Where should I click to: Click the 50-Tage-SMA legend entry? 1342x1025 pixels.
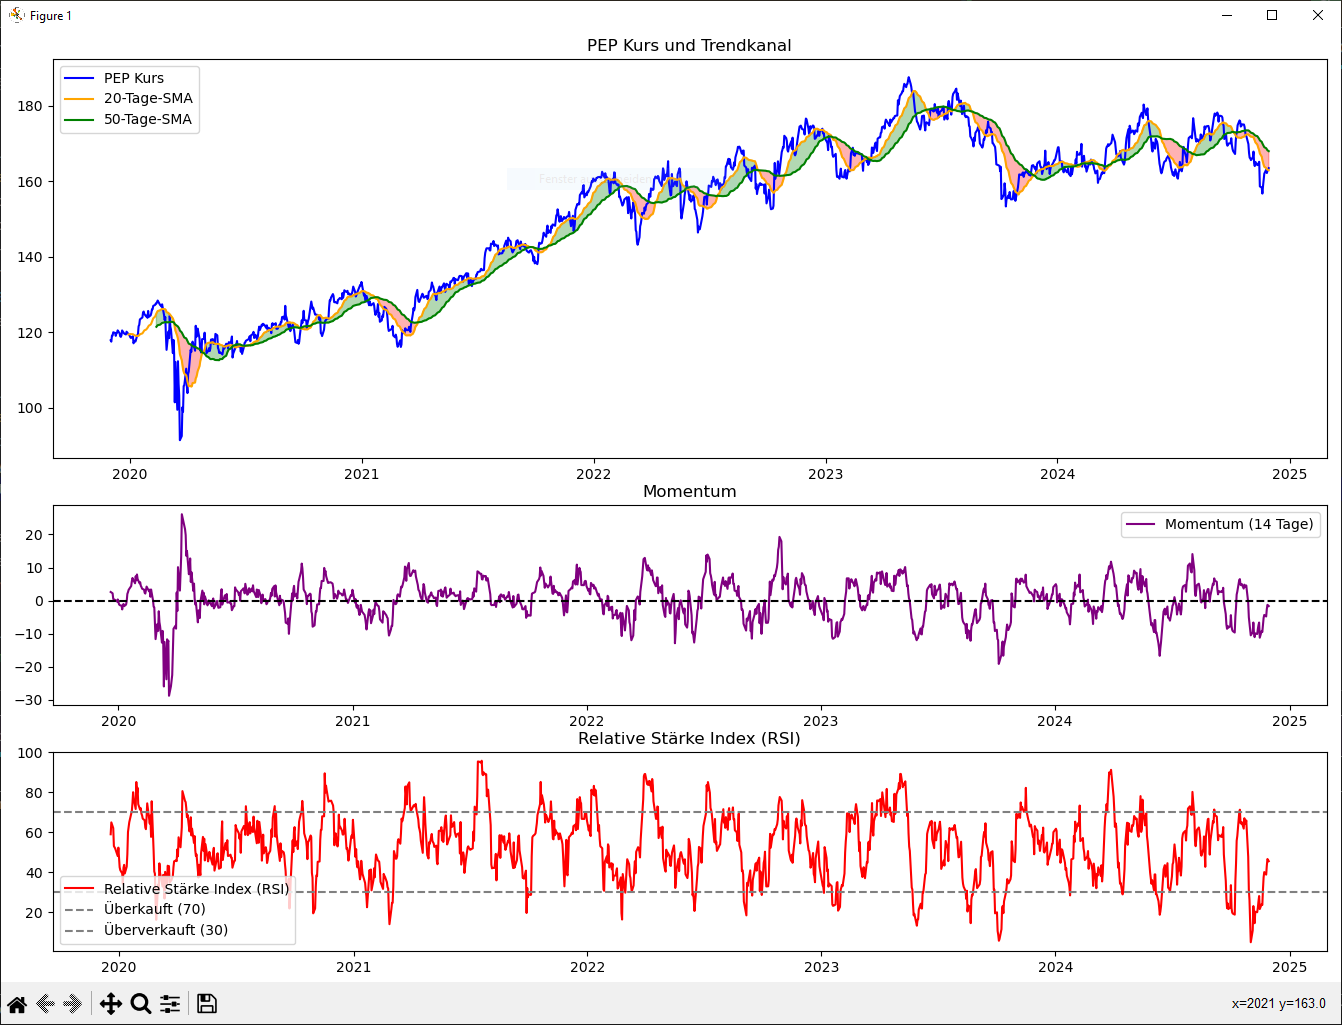tap(148, 119)
